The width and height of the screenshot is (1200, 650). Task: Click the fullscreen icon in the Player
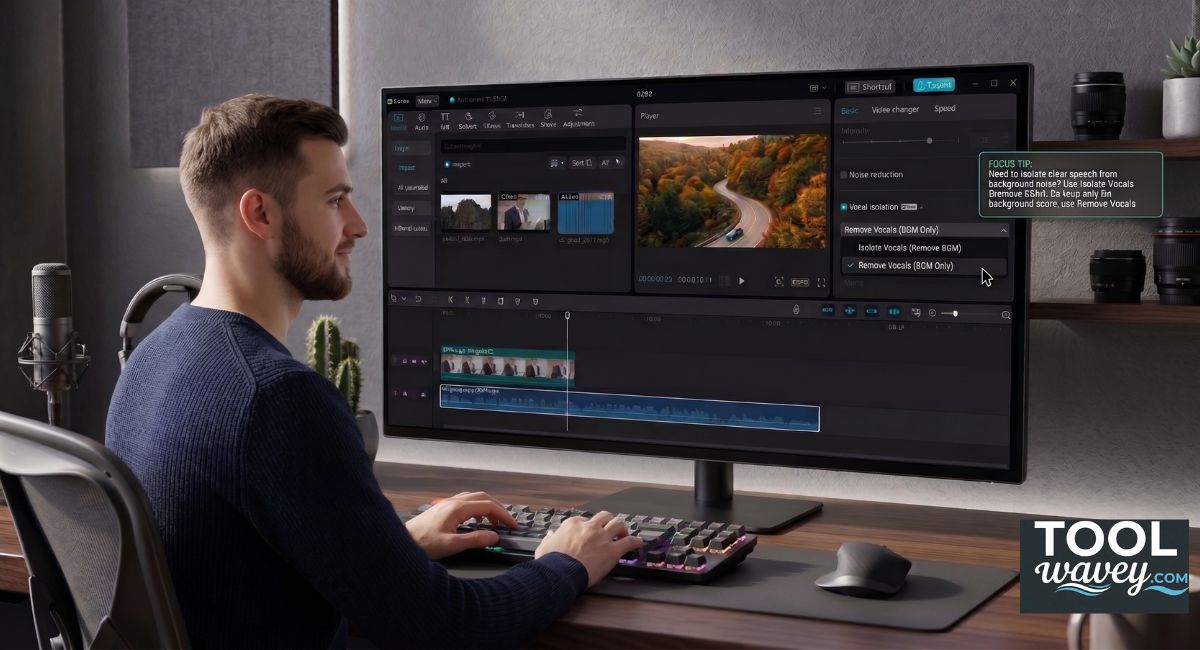(822, 282)
